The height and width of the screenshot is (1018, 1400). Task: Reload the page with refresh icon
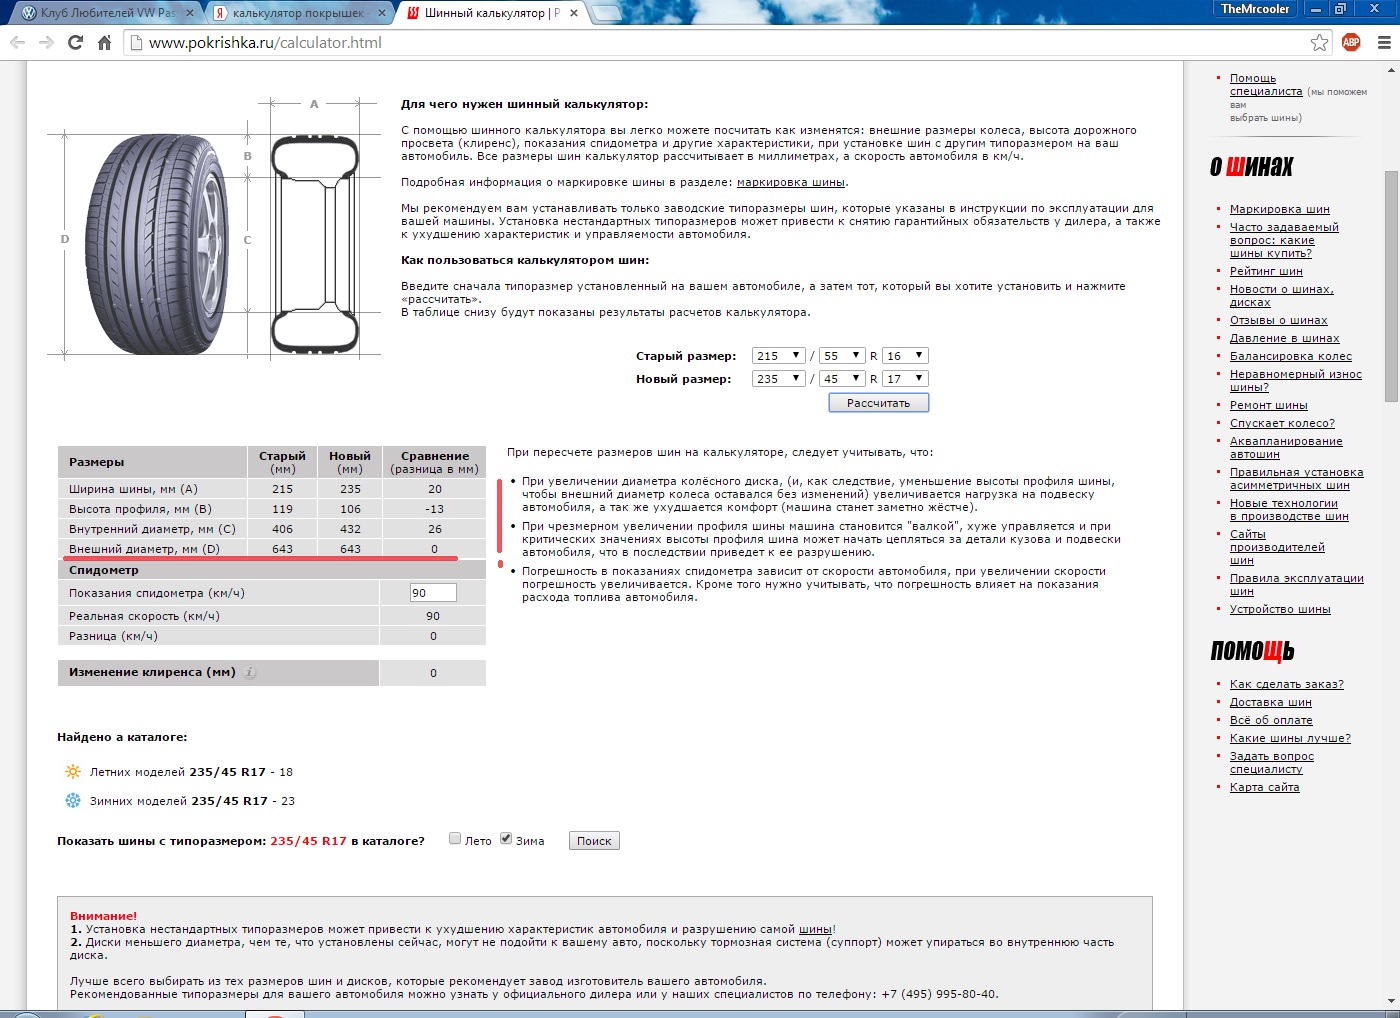[75, 42]
